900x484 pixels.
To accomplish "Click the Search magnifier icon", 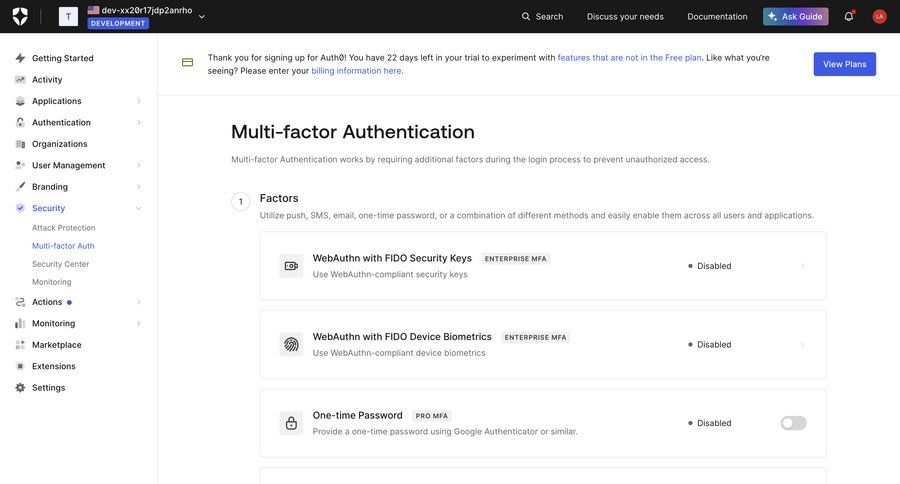I will click(525, 17).
